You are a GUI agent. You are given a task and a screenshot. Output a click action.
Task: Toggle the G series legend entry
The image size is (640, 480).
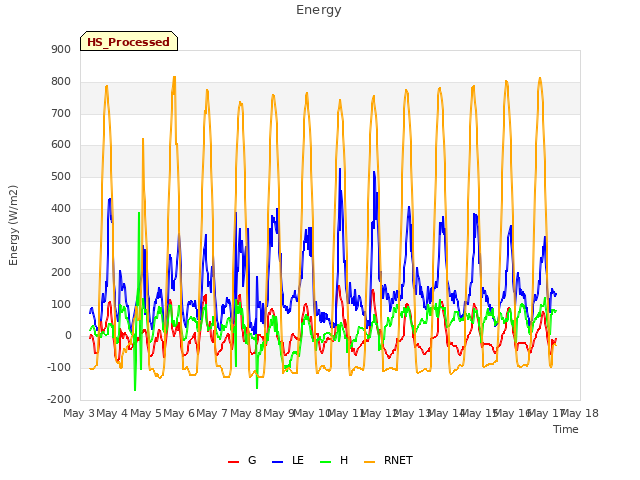[242, 460]
